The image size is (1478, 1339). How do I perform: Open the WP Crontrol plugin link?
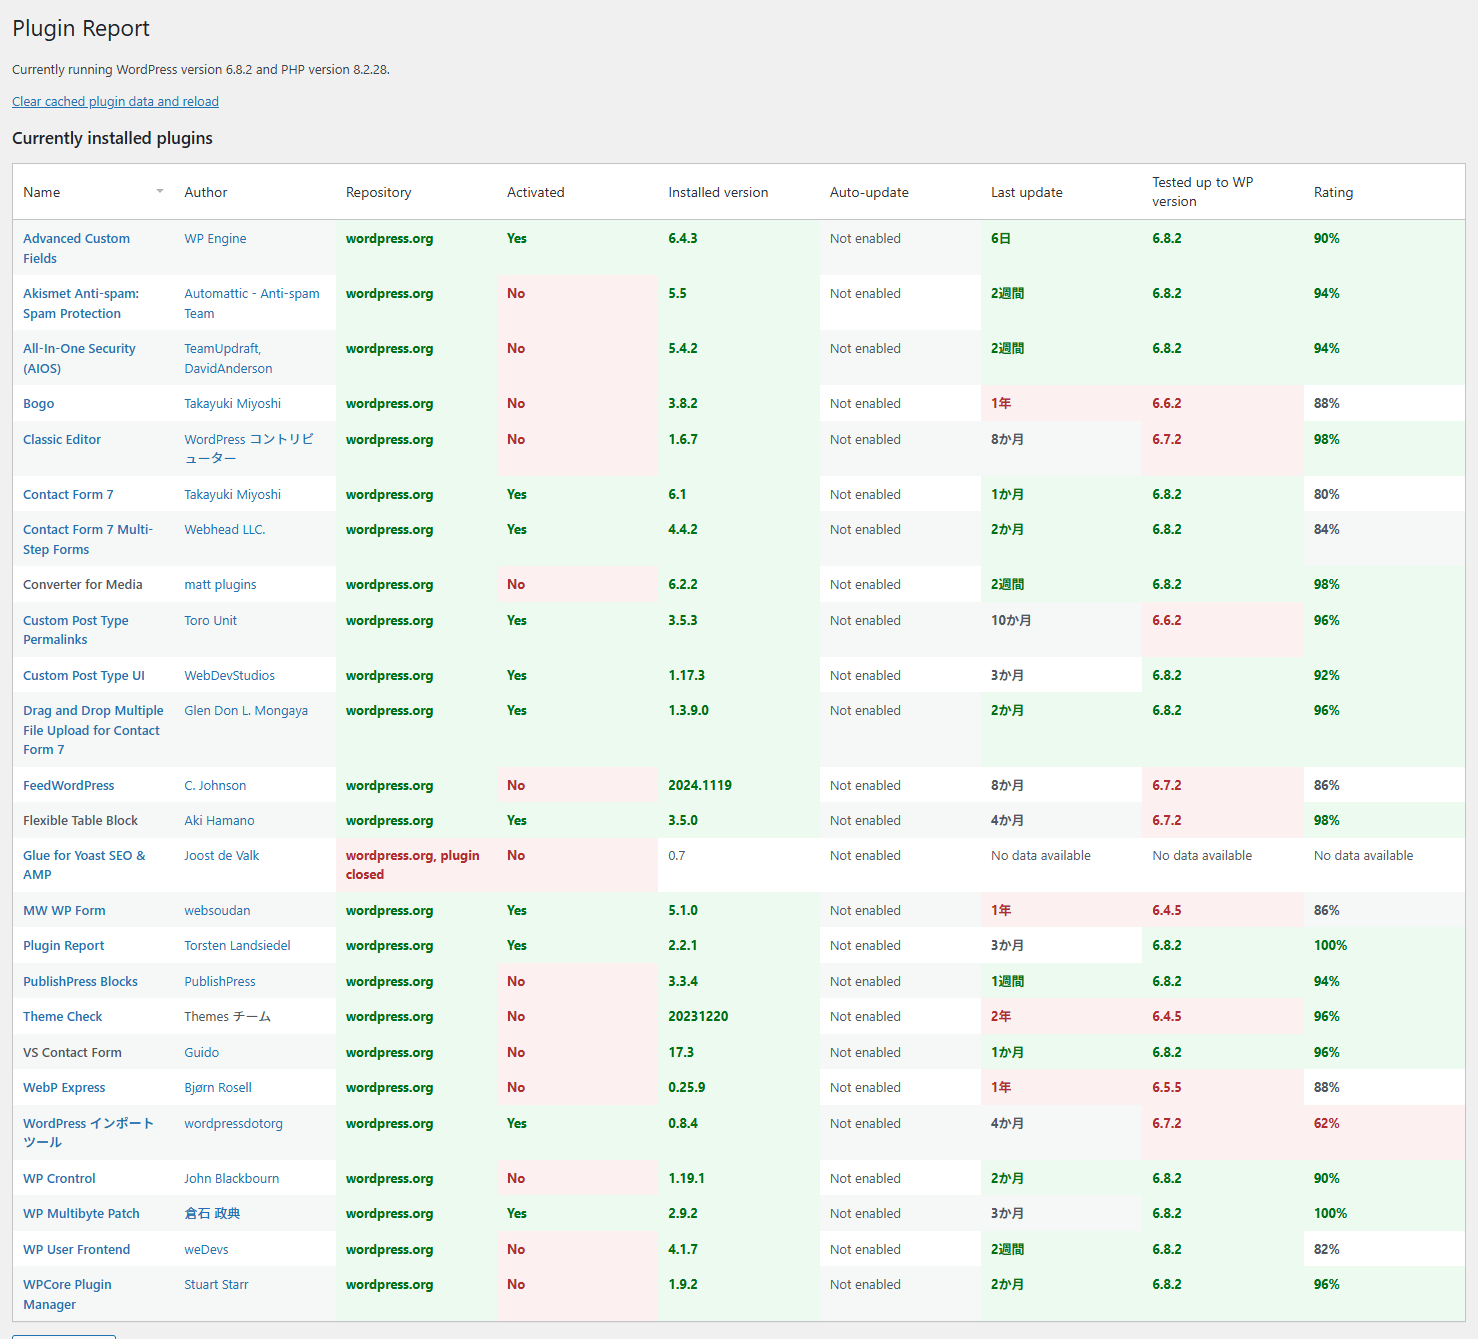pos(59,1178)
